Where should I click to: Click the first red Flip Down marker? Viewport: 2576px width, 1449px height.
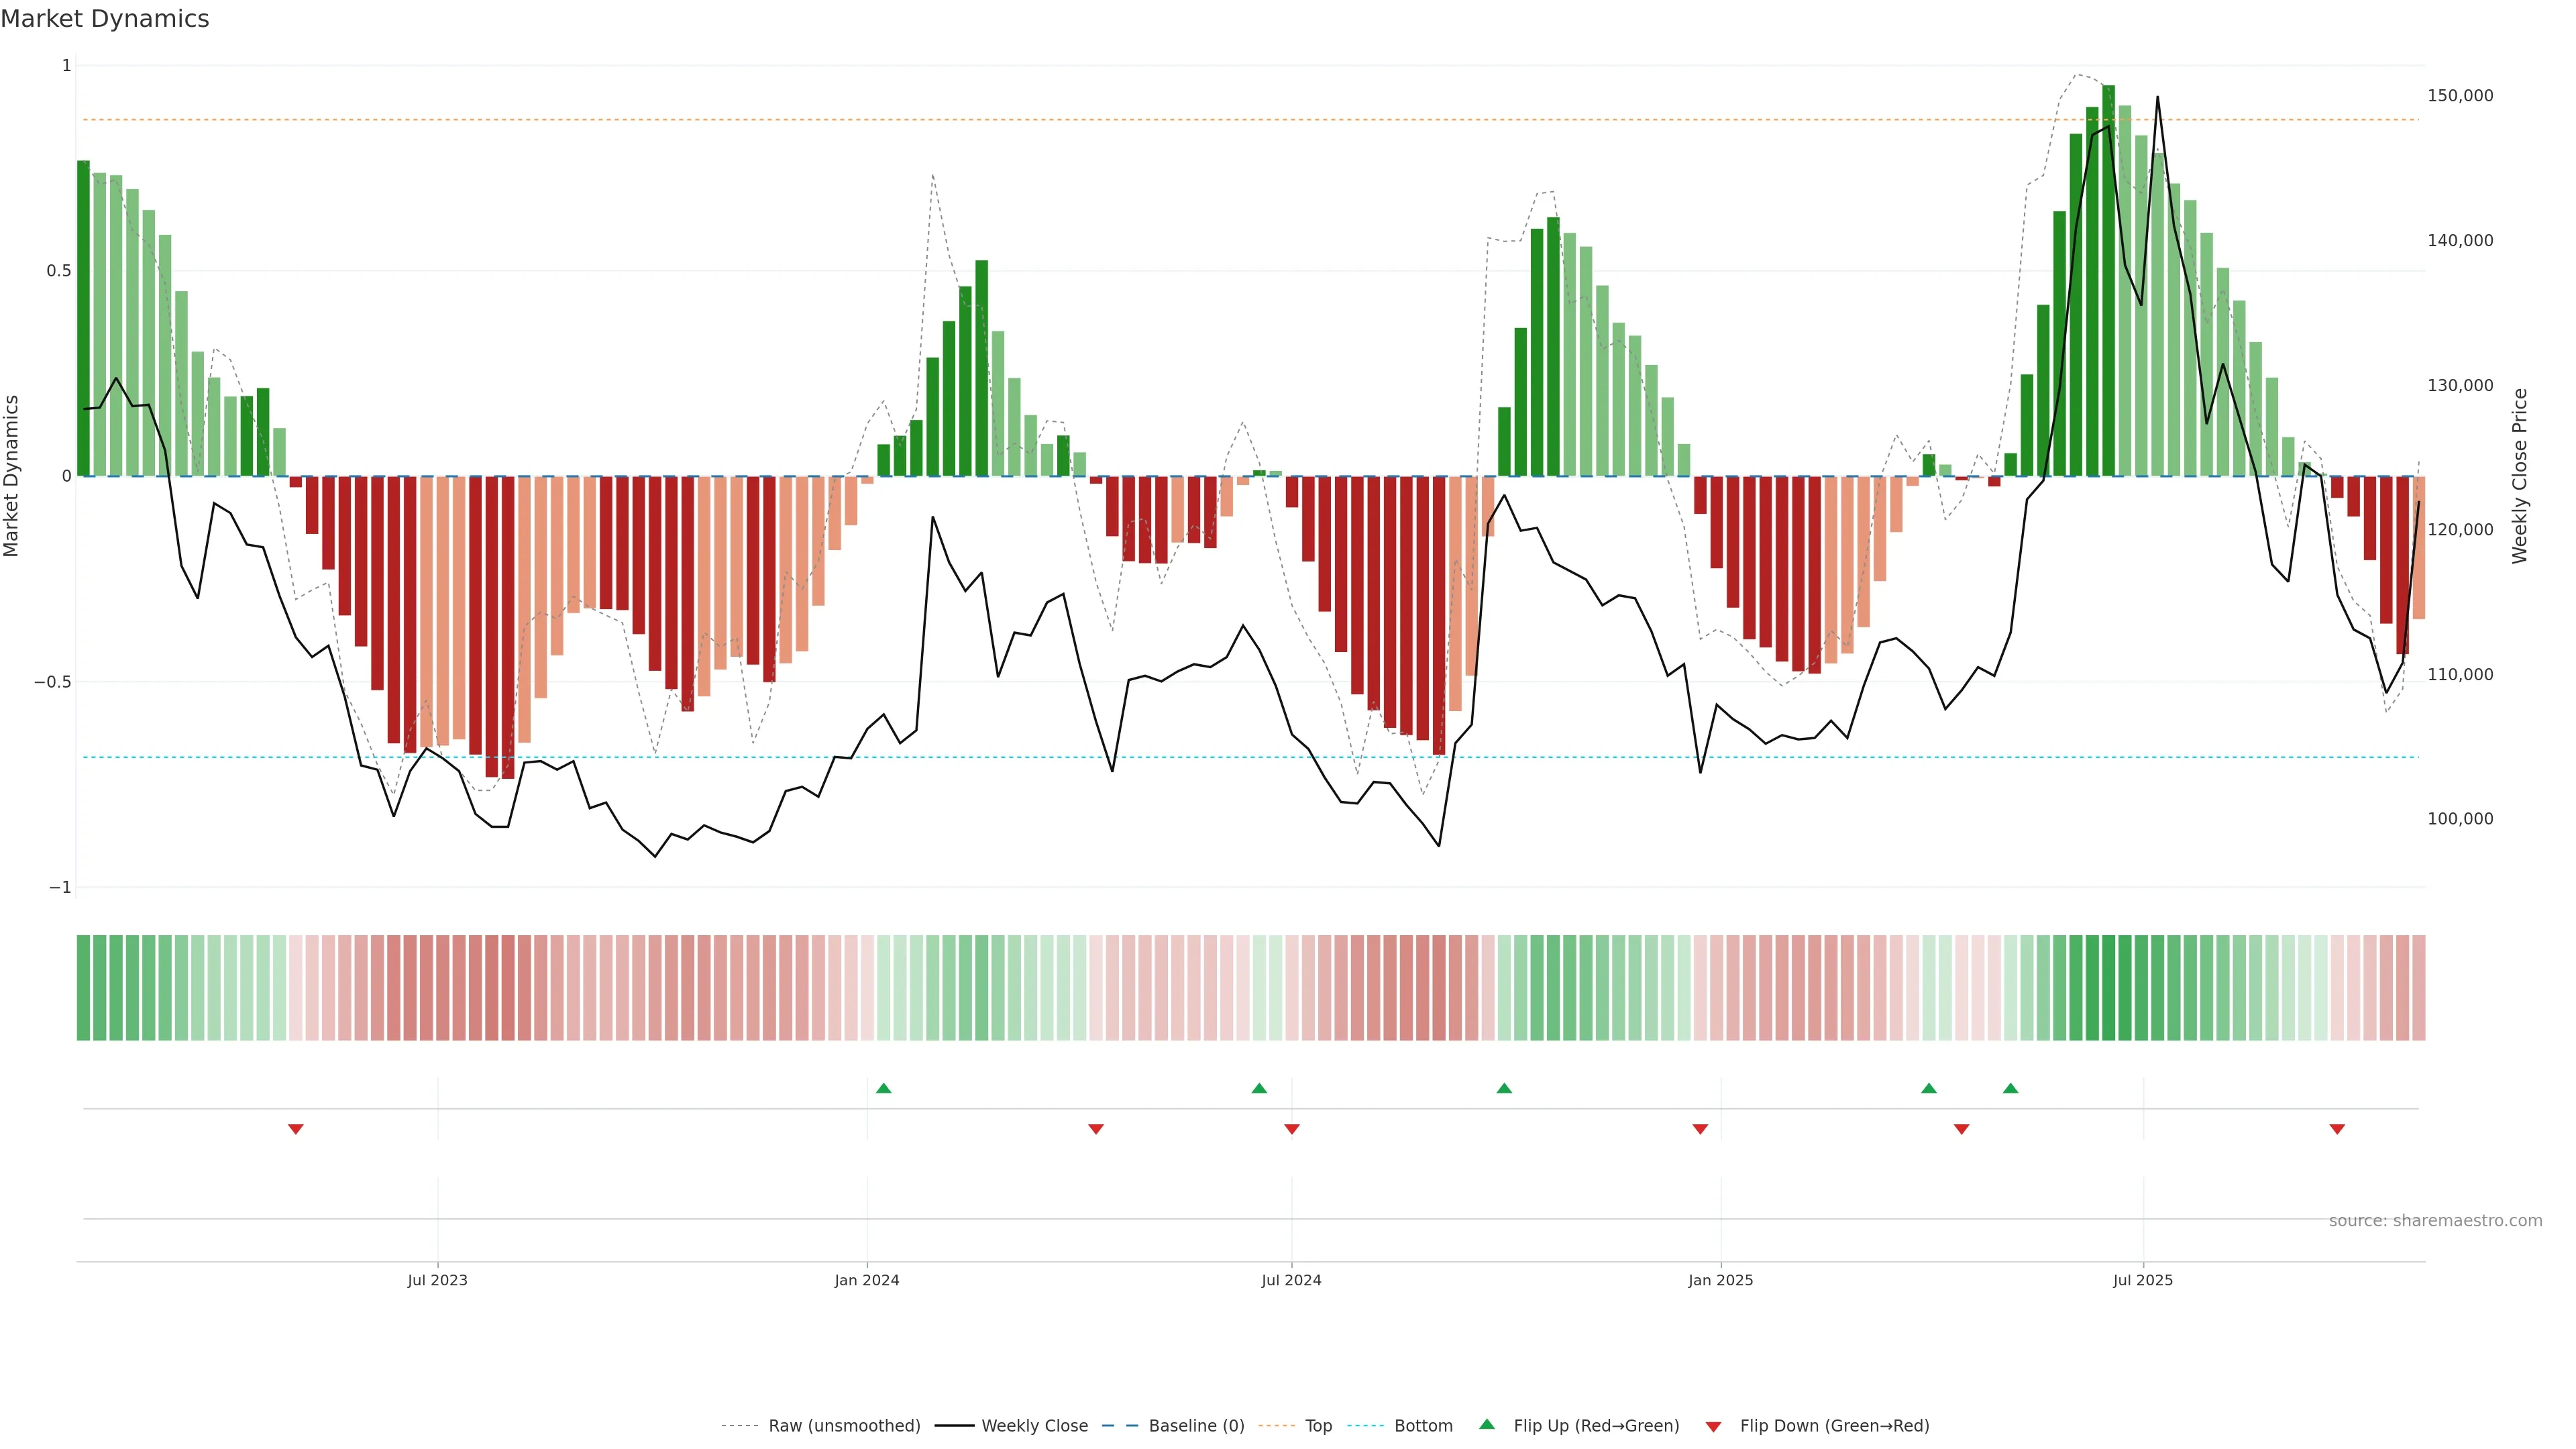(295, 1129)
